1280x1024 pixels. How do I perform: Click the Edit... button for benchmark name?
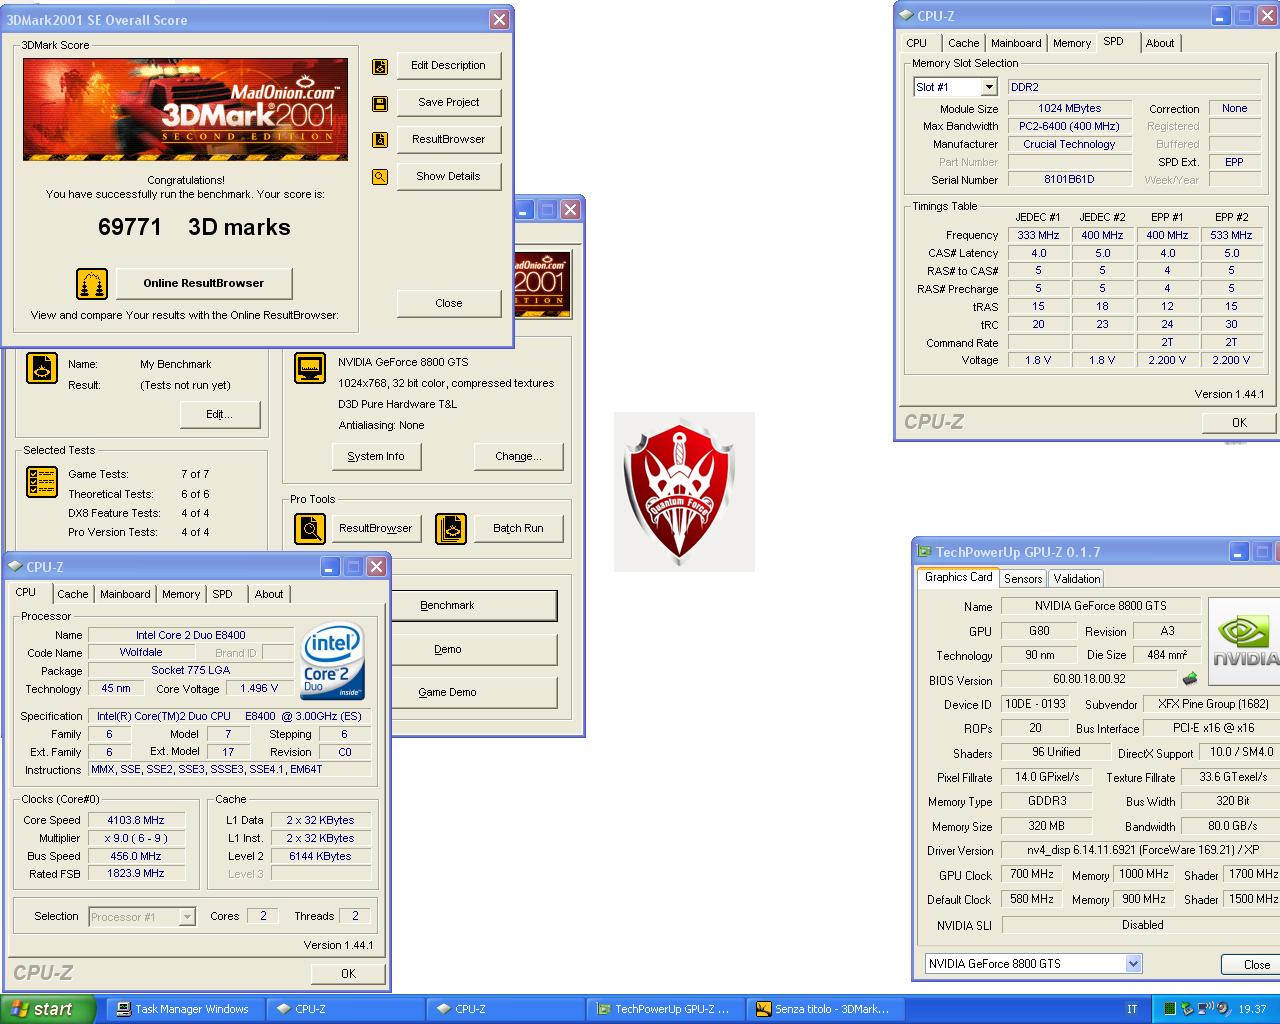coord(219,415)
